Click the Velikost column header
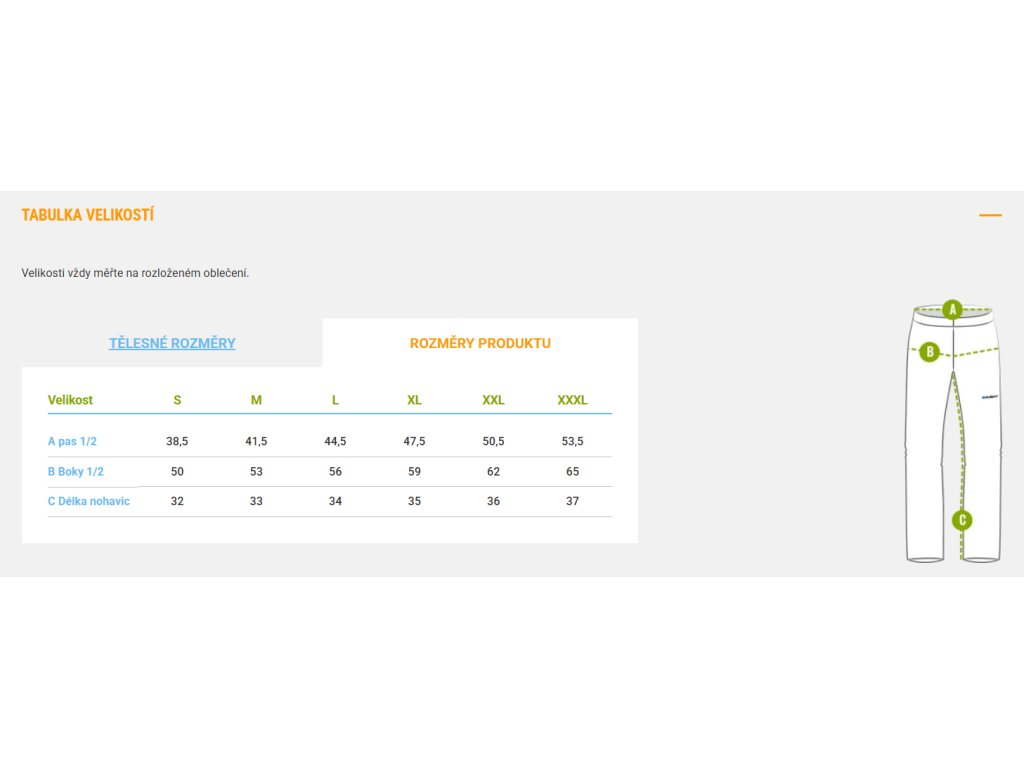The height and width of the screenshot is (768, 1024). pos(71,400)
